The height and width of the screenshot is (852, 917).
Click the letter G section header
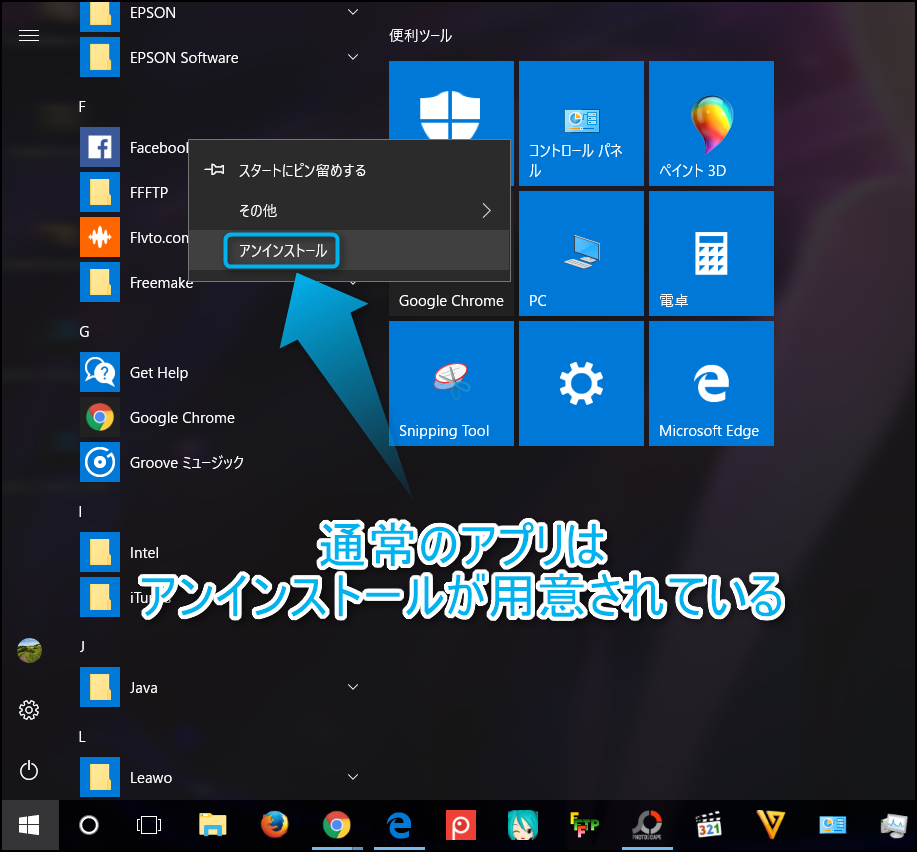(x=85, y=331)
